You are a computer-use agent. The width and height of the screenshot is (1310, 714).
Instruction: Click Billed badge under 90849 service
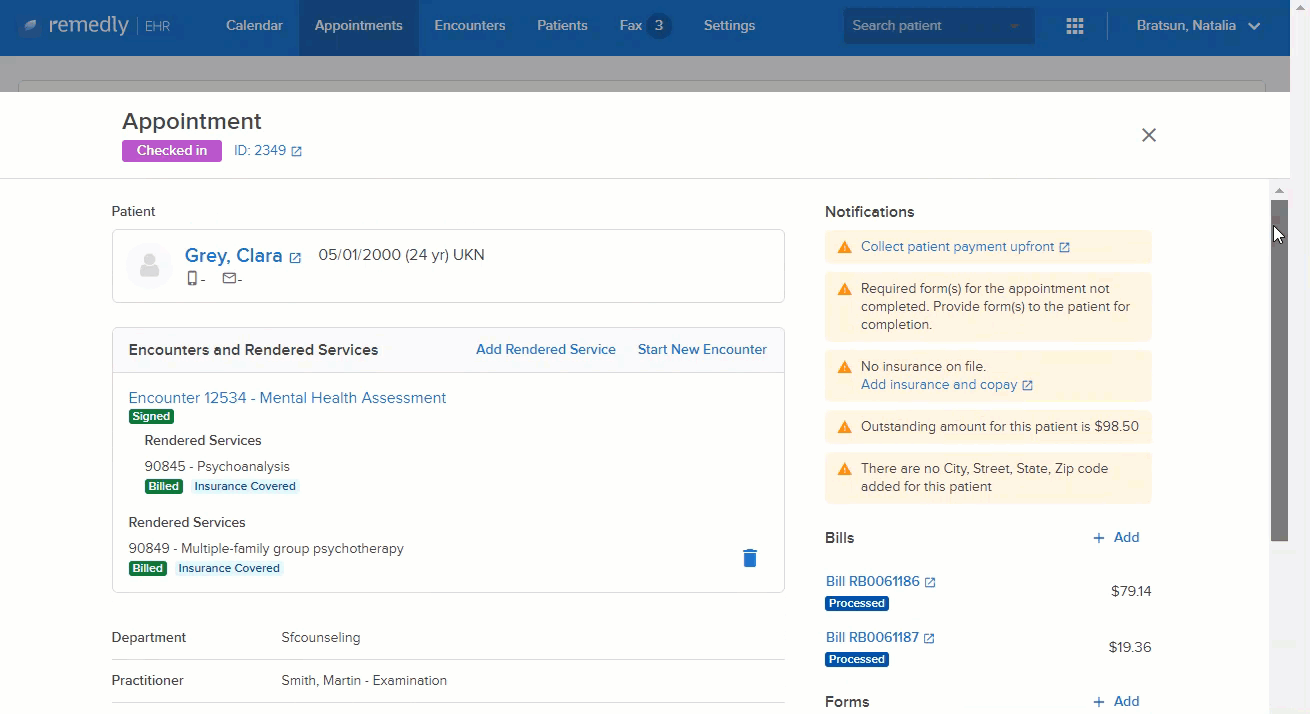(148, 569)
